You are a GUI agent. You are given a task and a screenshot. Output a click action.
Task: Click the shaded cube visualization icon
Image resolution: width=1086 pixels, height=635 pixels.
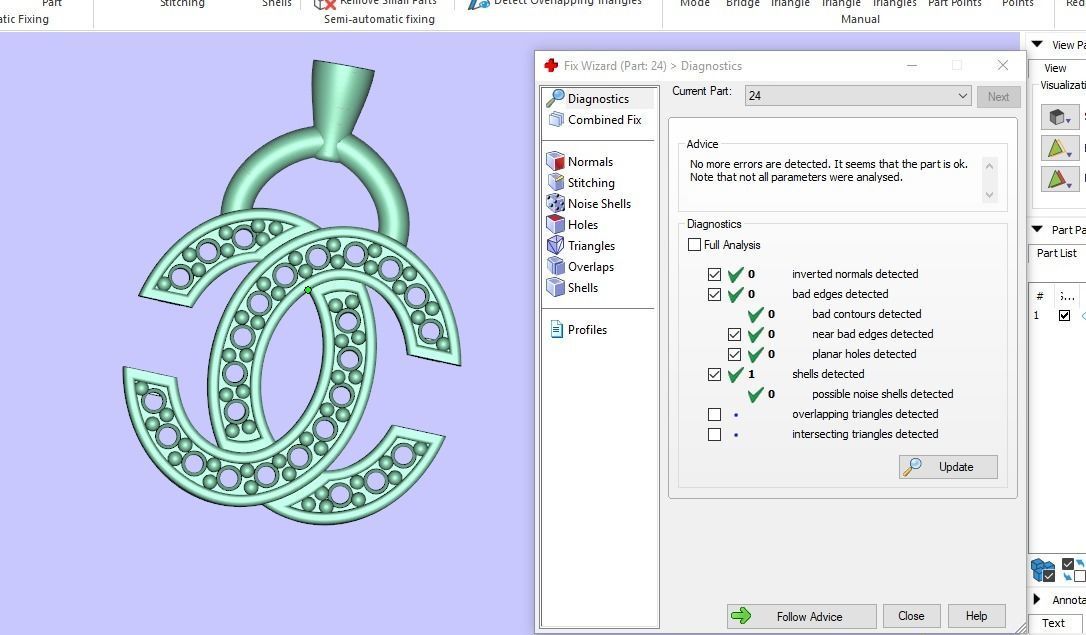point(1060,116)
